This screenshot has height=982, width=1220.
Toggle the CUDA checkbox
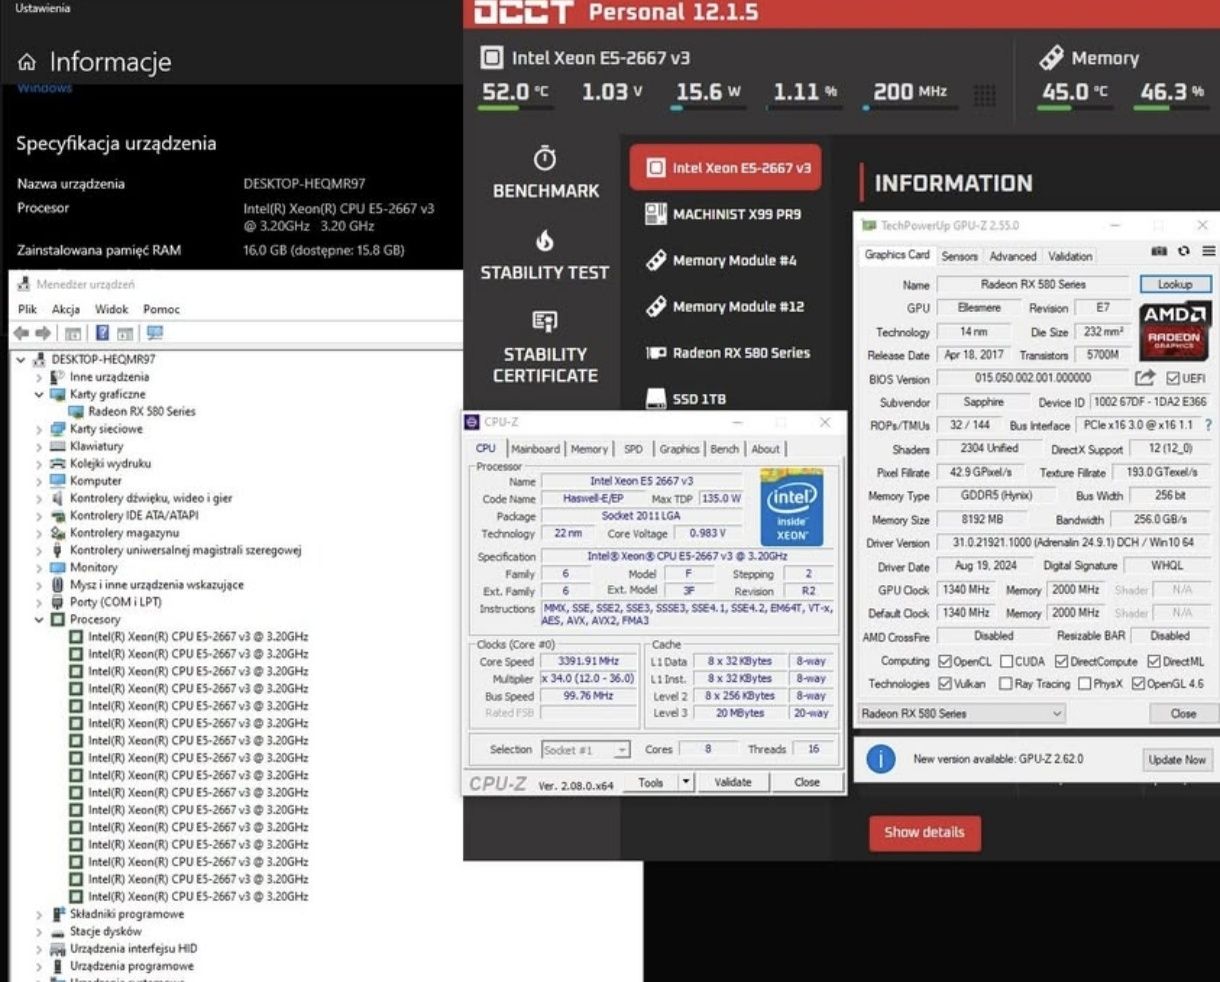pyautogui.click(x=1007, y=661)
